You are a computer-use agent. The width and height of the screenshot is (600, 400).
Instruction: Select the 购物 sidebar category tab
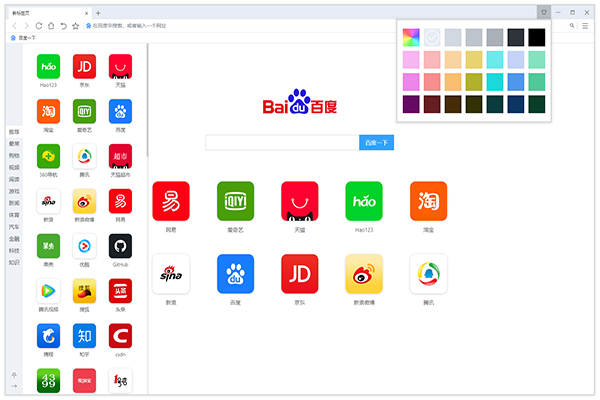(x=14, y=156)
